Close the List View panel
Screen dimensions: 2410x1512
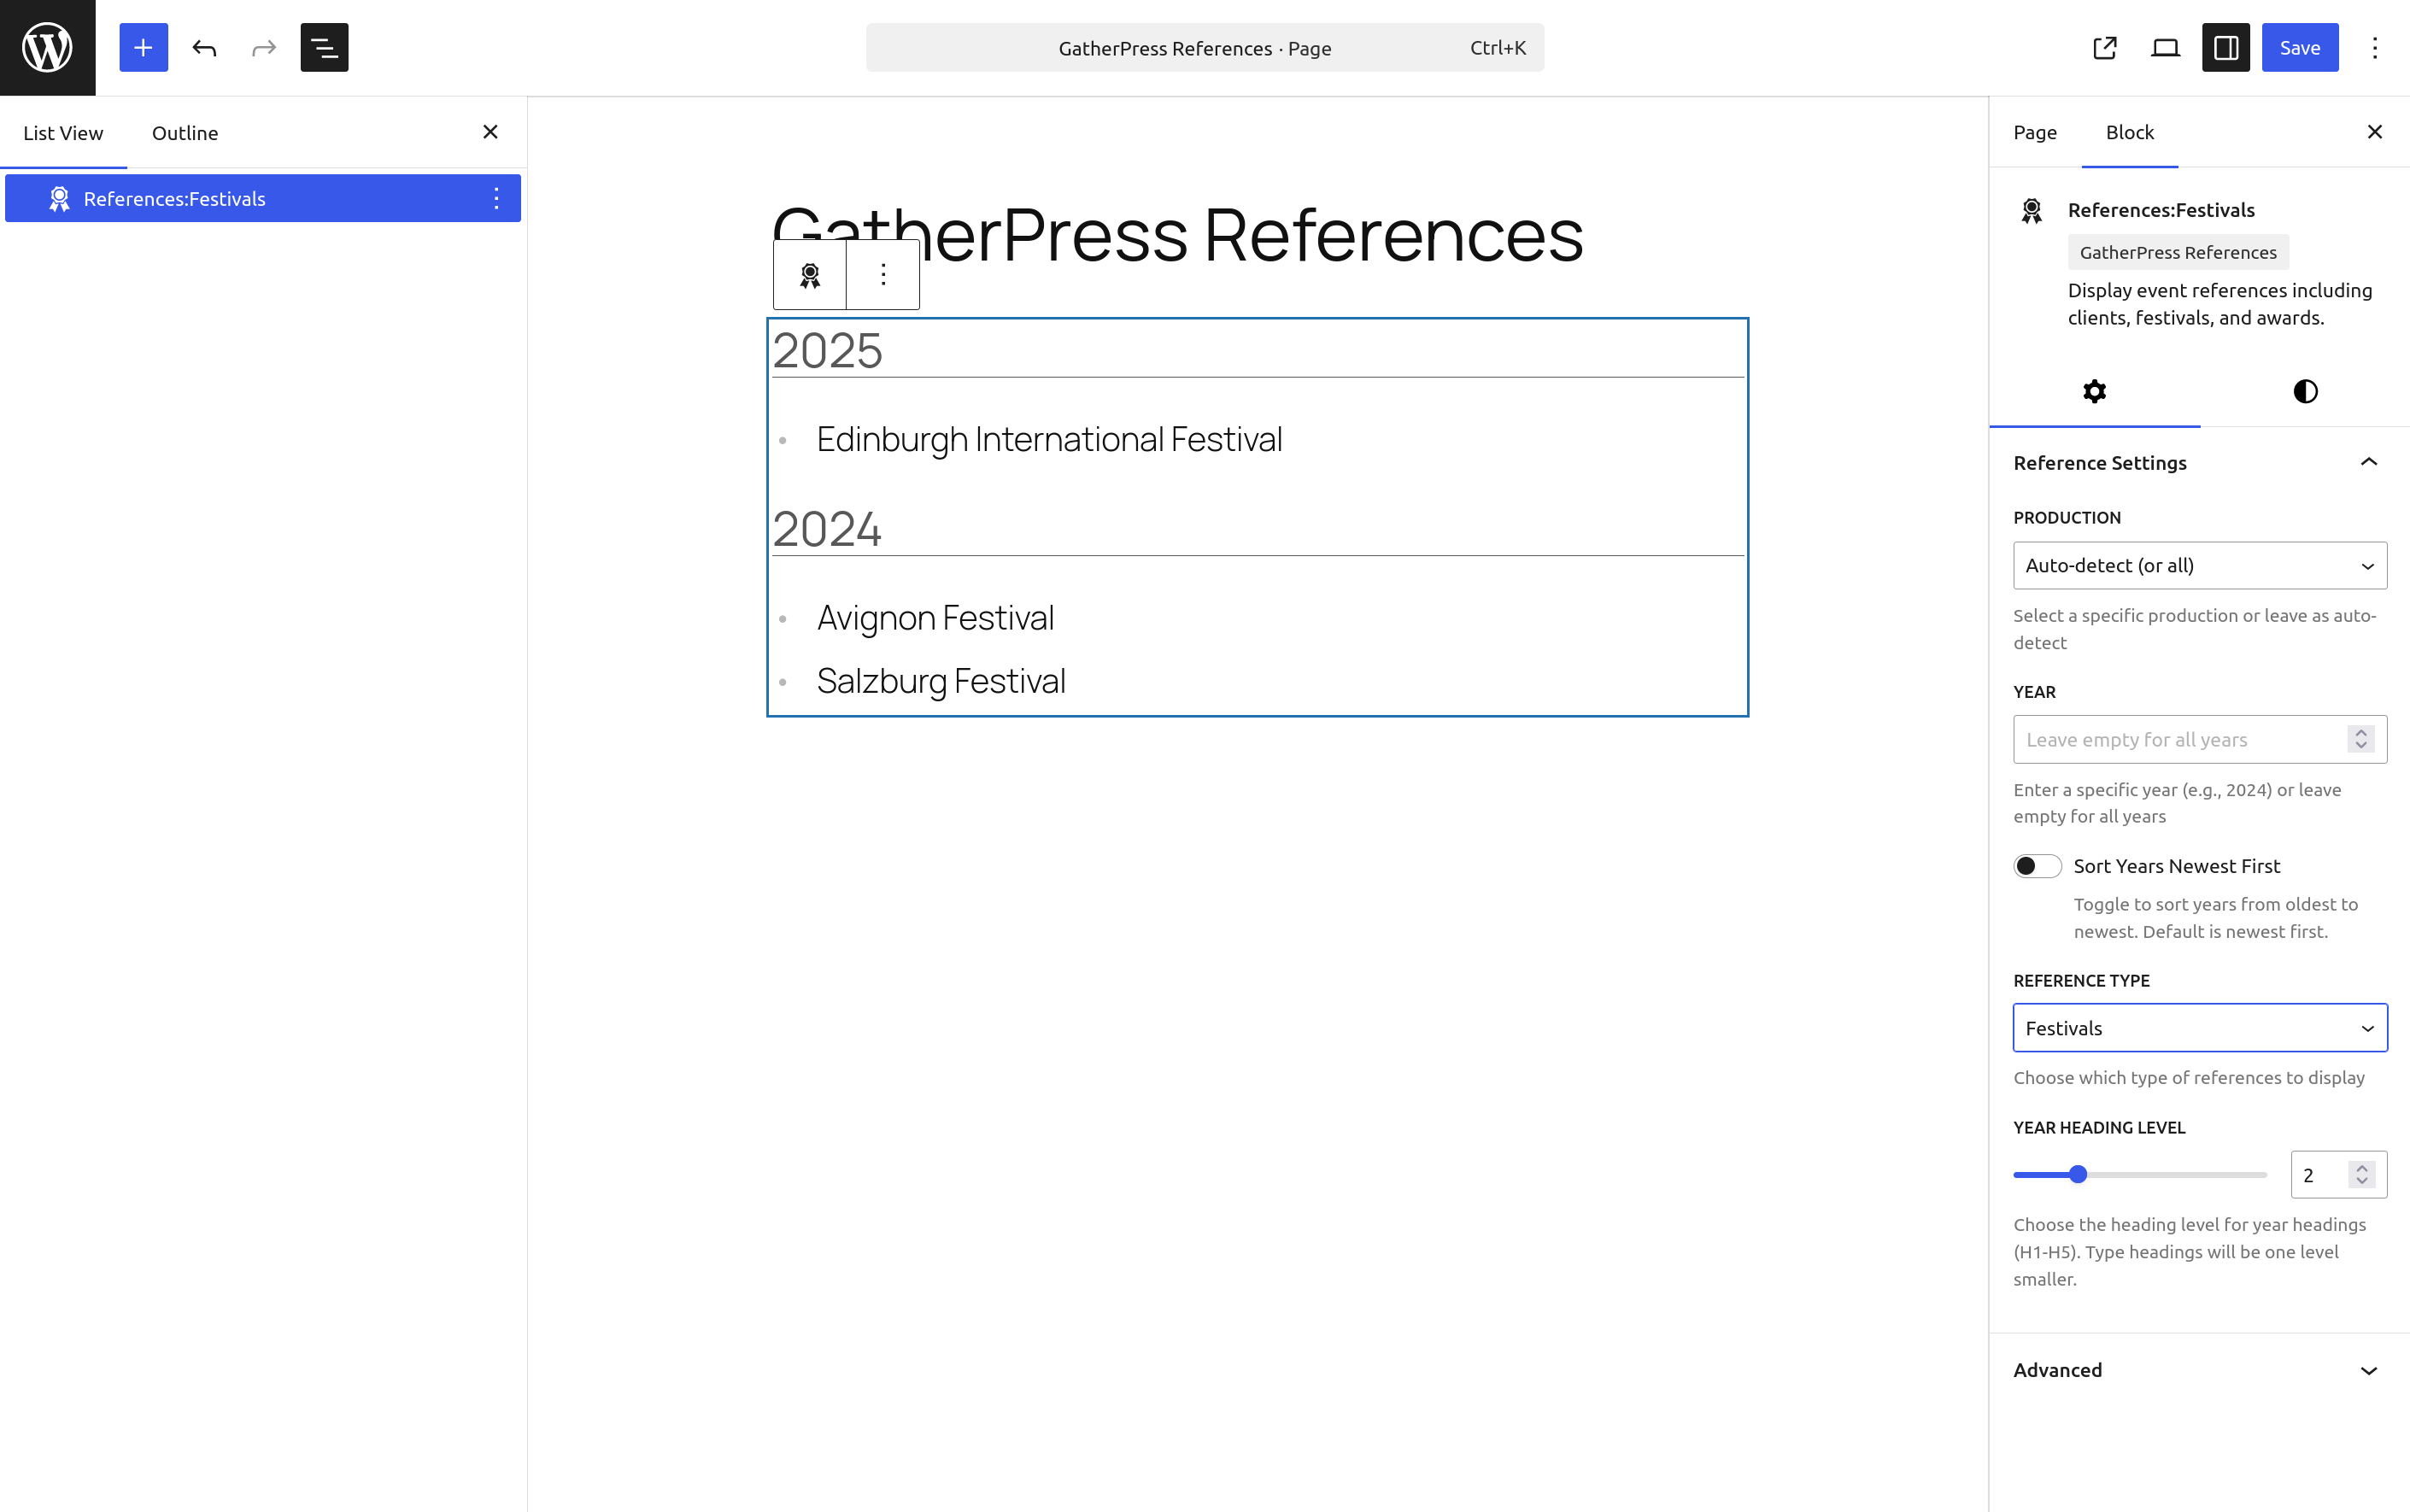tap(490, 132)
